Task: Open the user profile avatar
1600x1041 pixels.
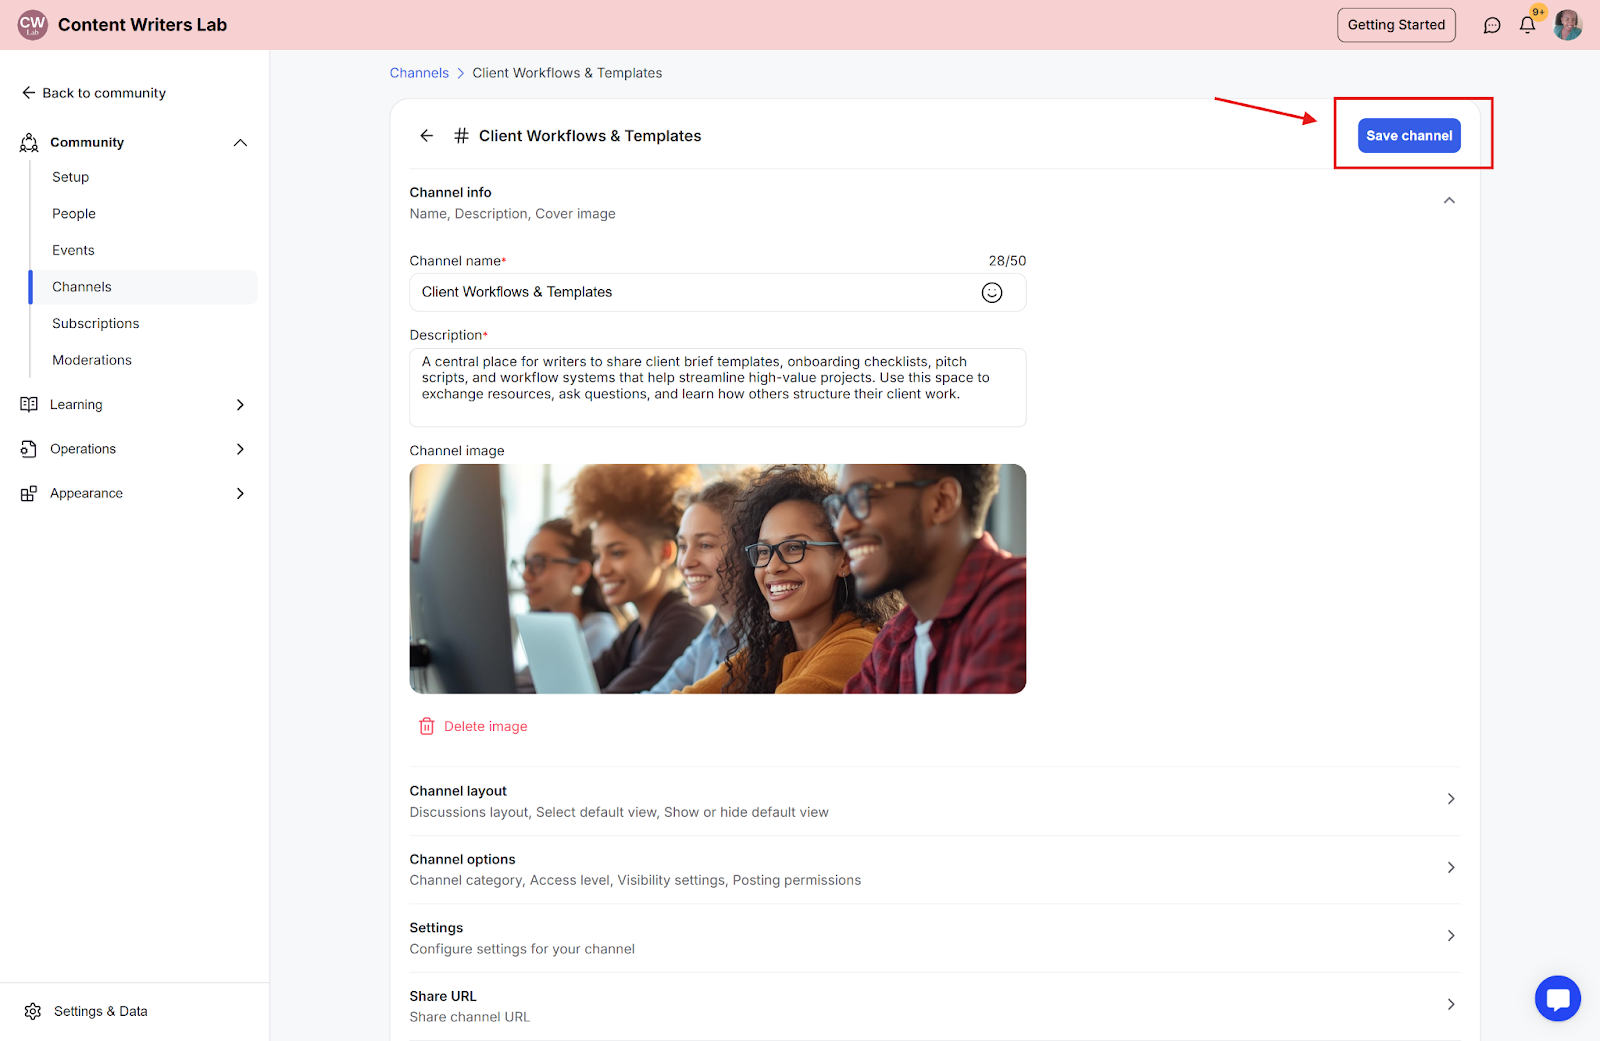Action: [1567, 25]
